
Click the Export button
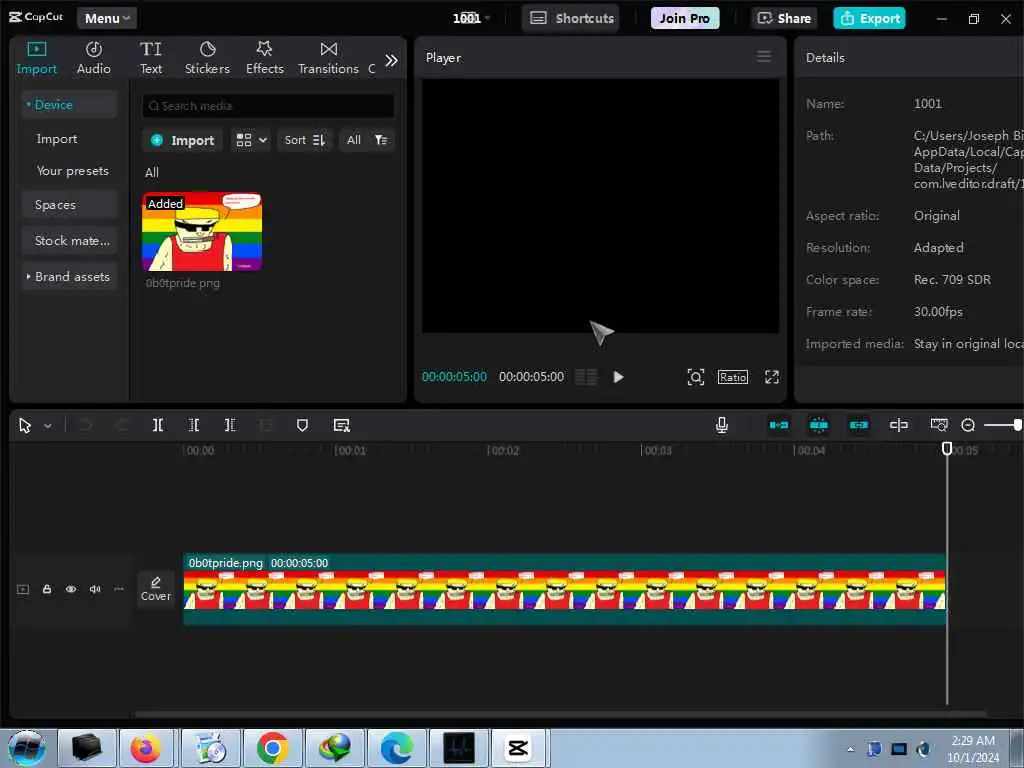869,18
